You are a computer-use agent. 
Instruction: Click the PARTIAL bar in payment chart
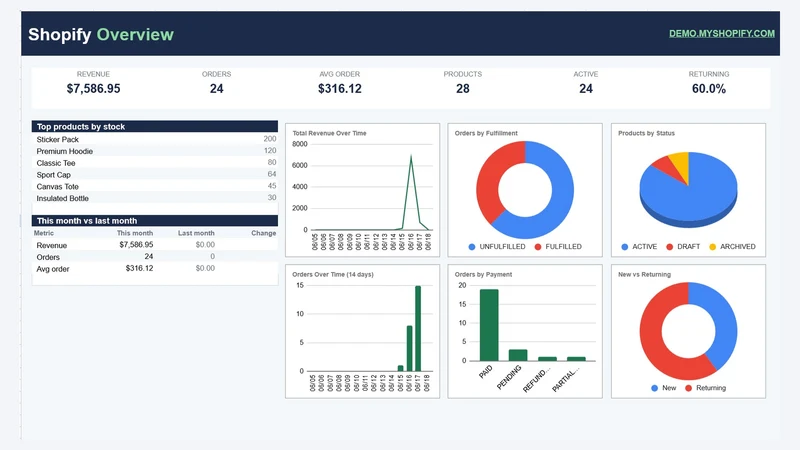[x=577, y=359]
